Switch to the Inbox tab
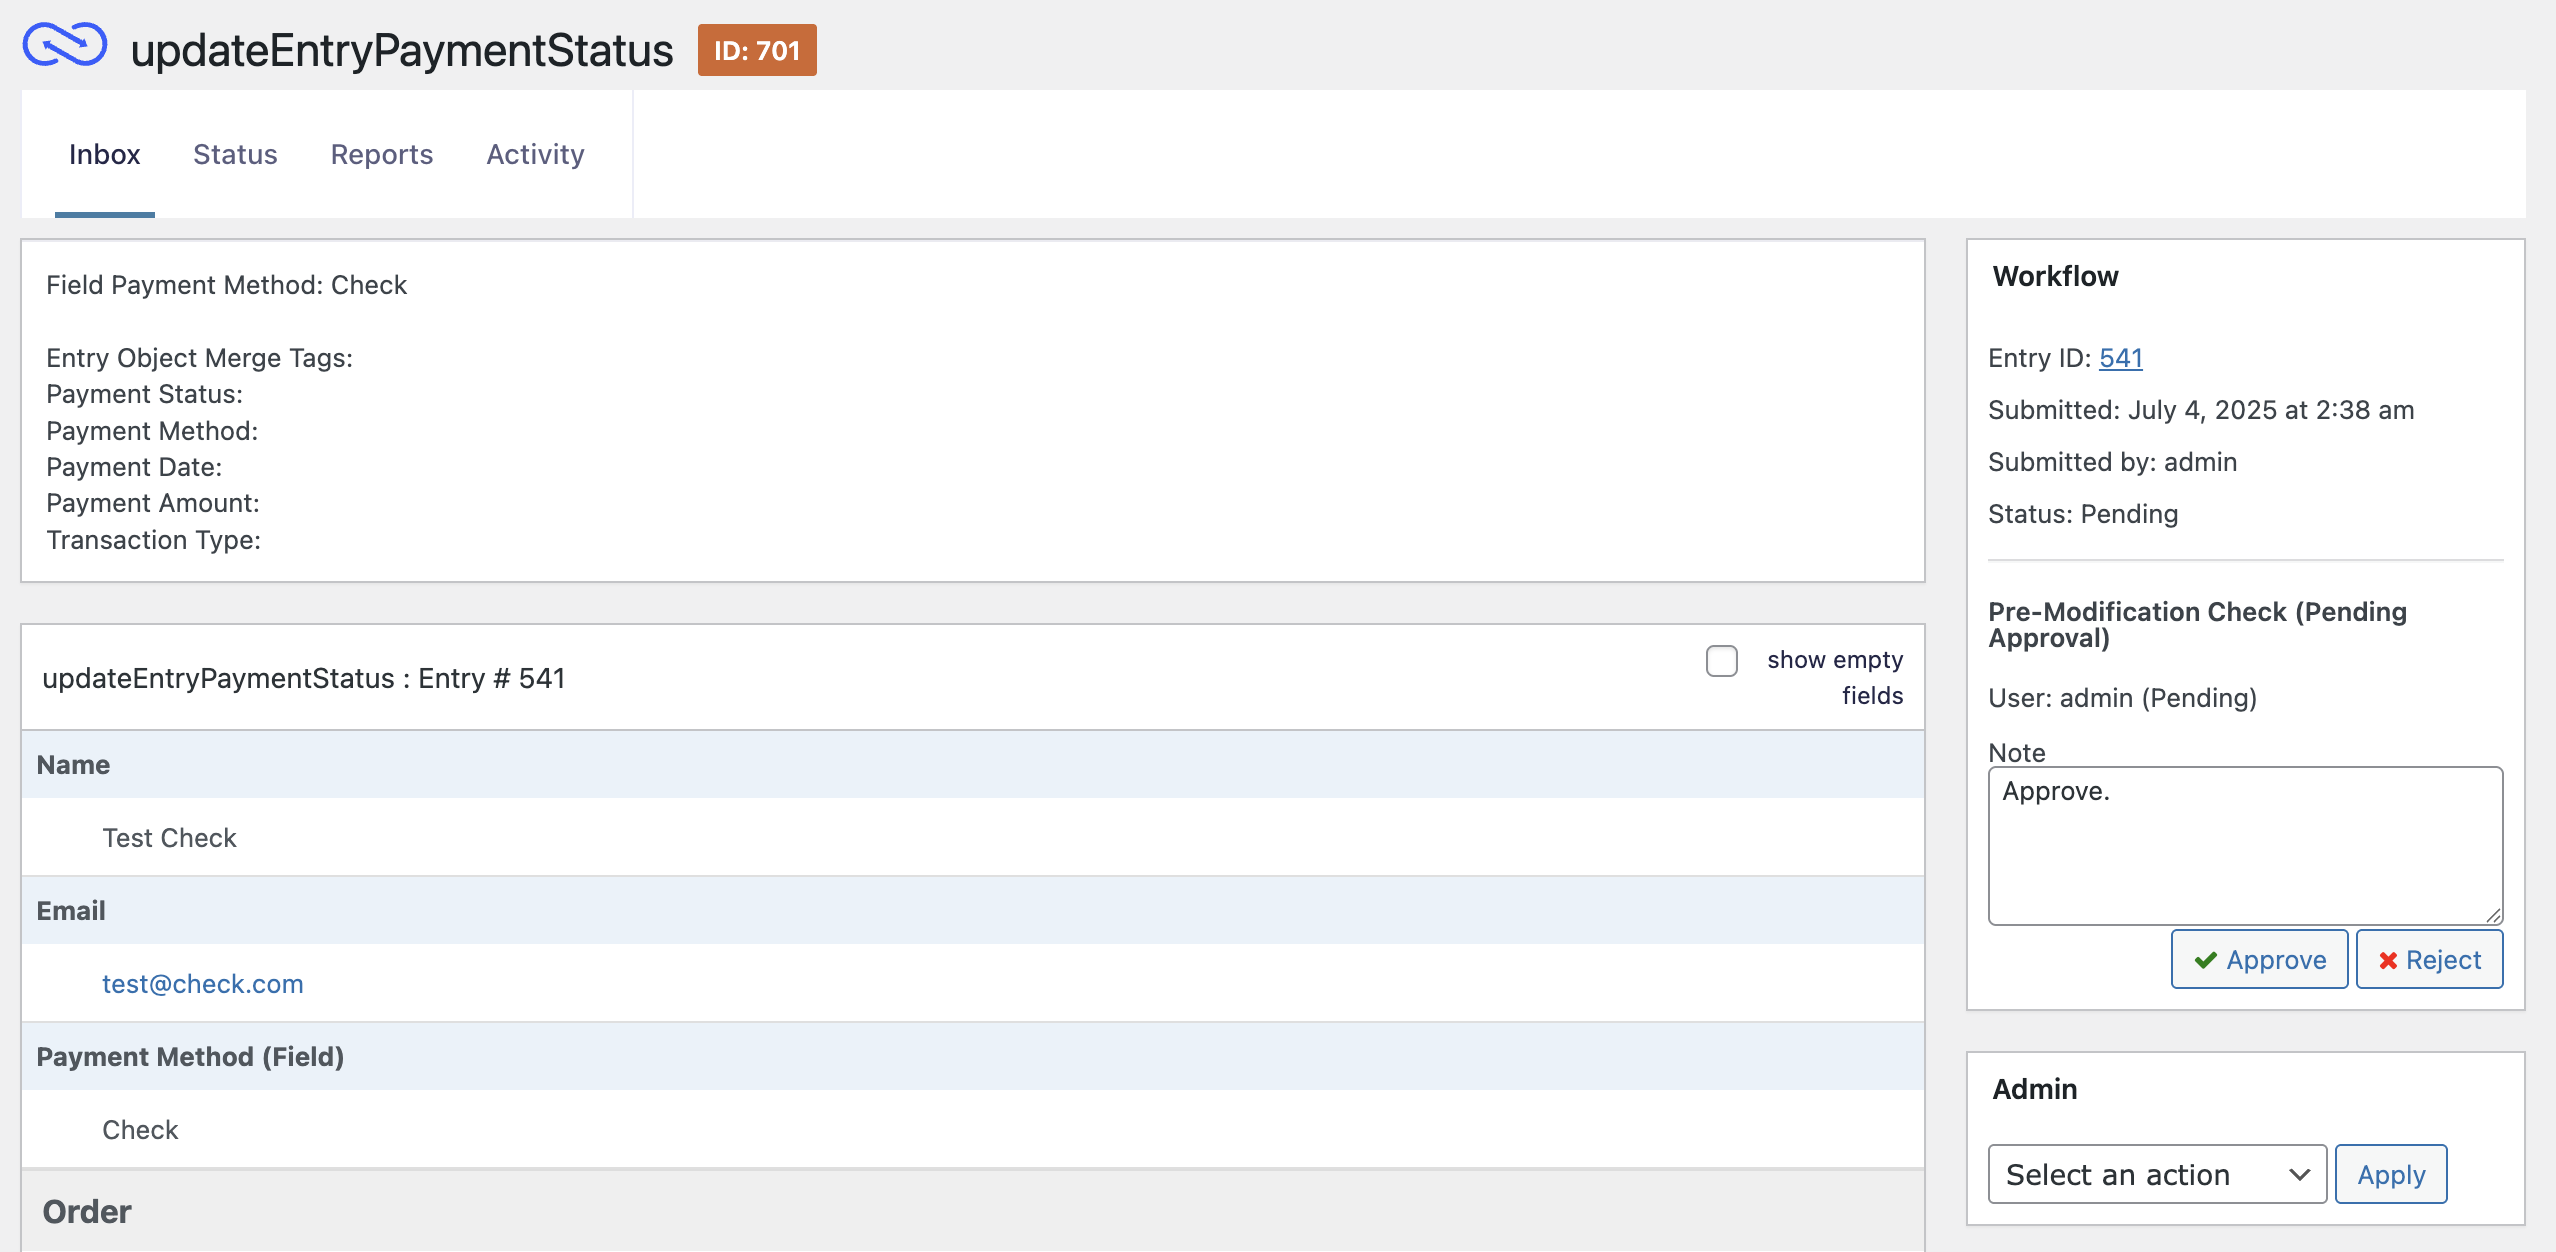 (x=104, y=154)
